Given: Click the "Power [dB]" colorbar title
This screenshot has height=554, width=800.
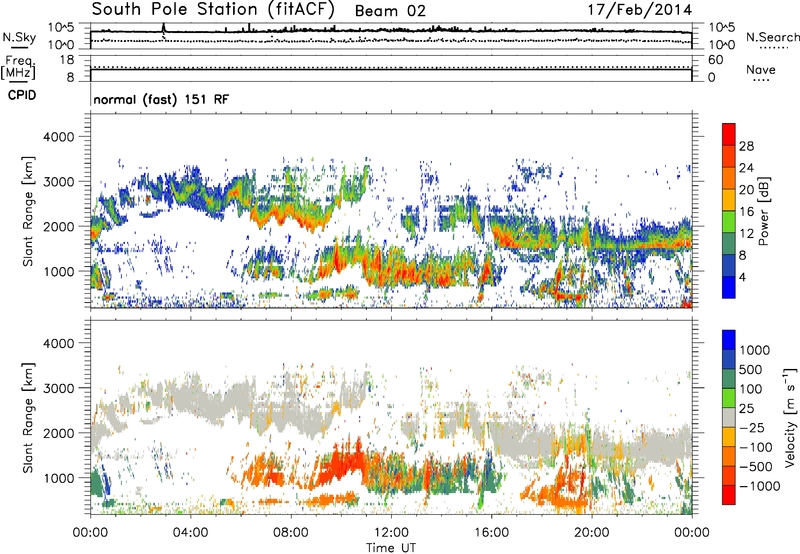Looking at the screenshot, I should (x=763, y=211).
